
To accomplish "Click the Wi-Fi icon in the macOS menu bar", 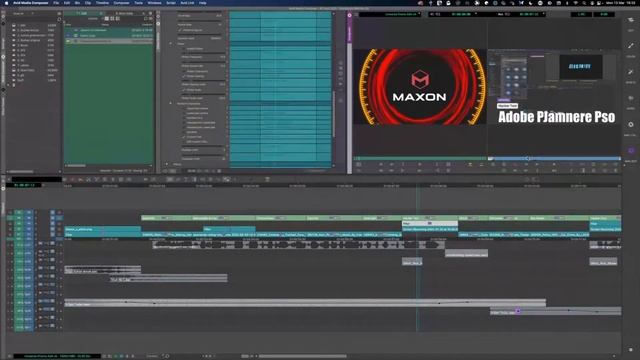I will [576, 3].
